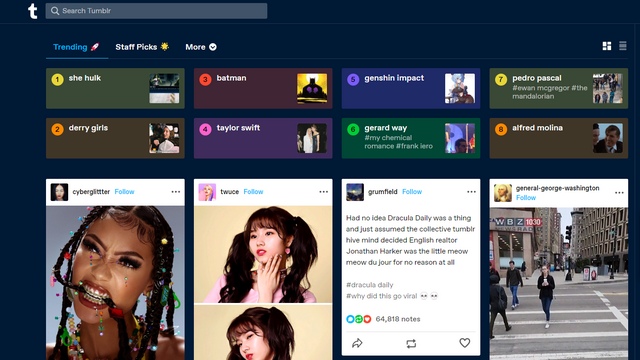This screenshot has width=640, height=360.
Task: Open the gerard way trending tag
Action: coord(411,138)
